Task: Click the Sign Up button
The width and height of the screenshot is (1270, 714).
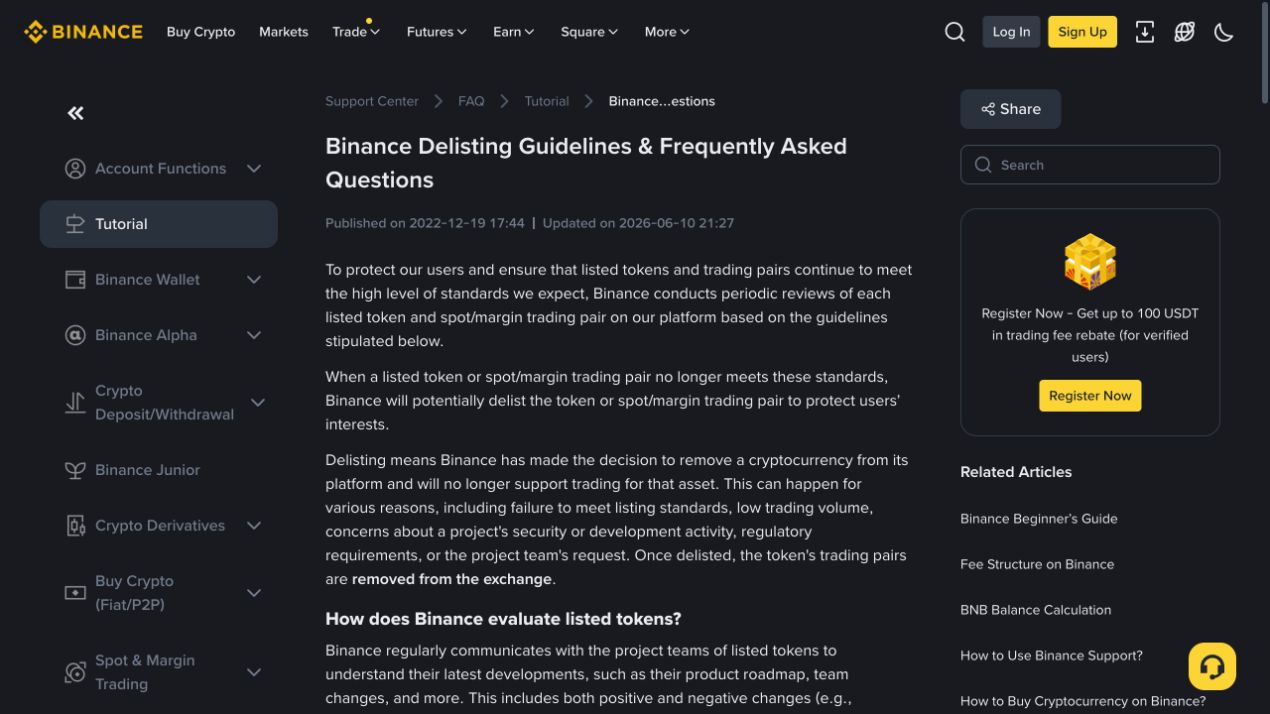Action: 1082,32
